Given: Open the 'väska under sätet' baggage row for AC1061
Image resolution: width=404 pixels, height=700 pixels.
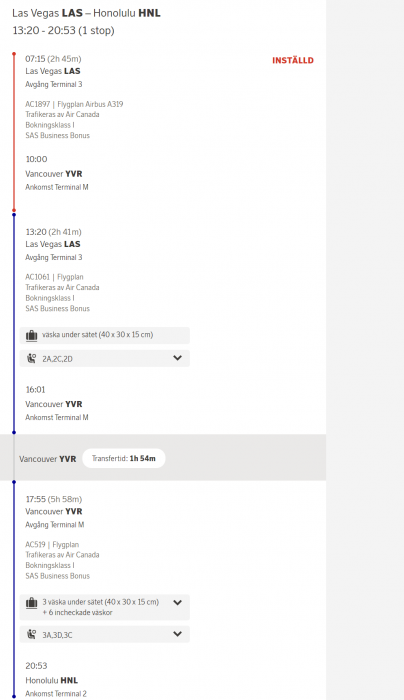Looking at the screenshot, I should (x=104, y=335).
